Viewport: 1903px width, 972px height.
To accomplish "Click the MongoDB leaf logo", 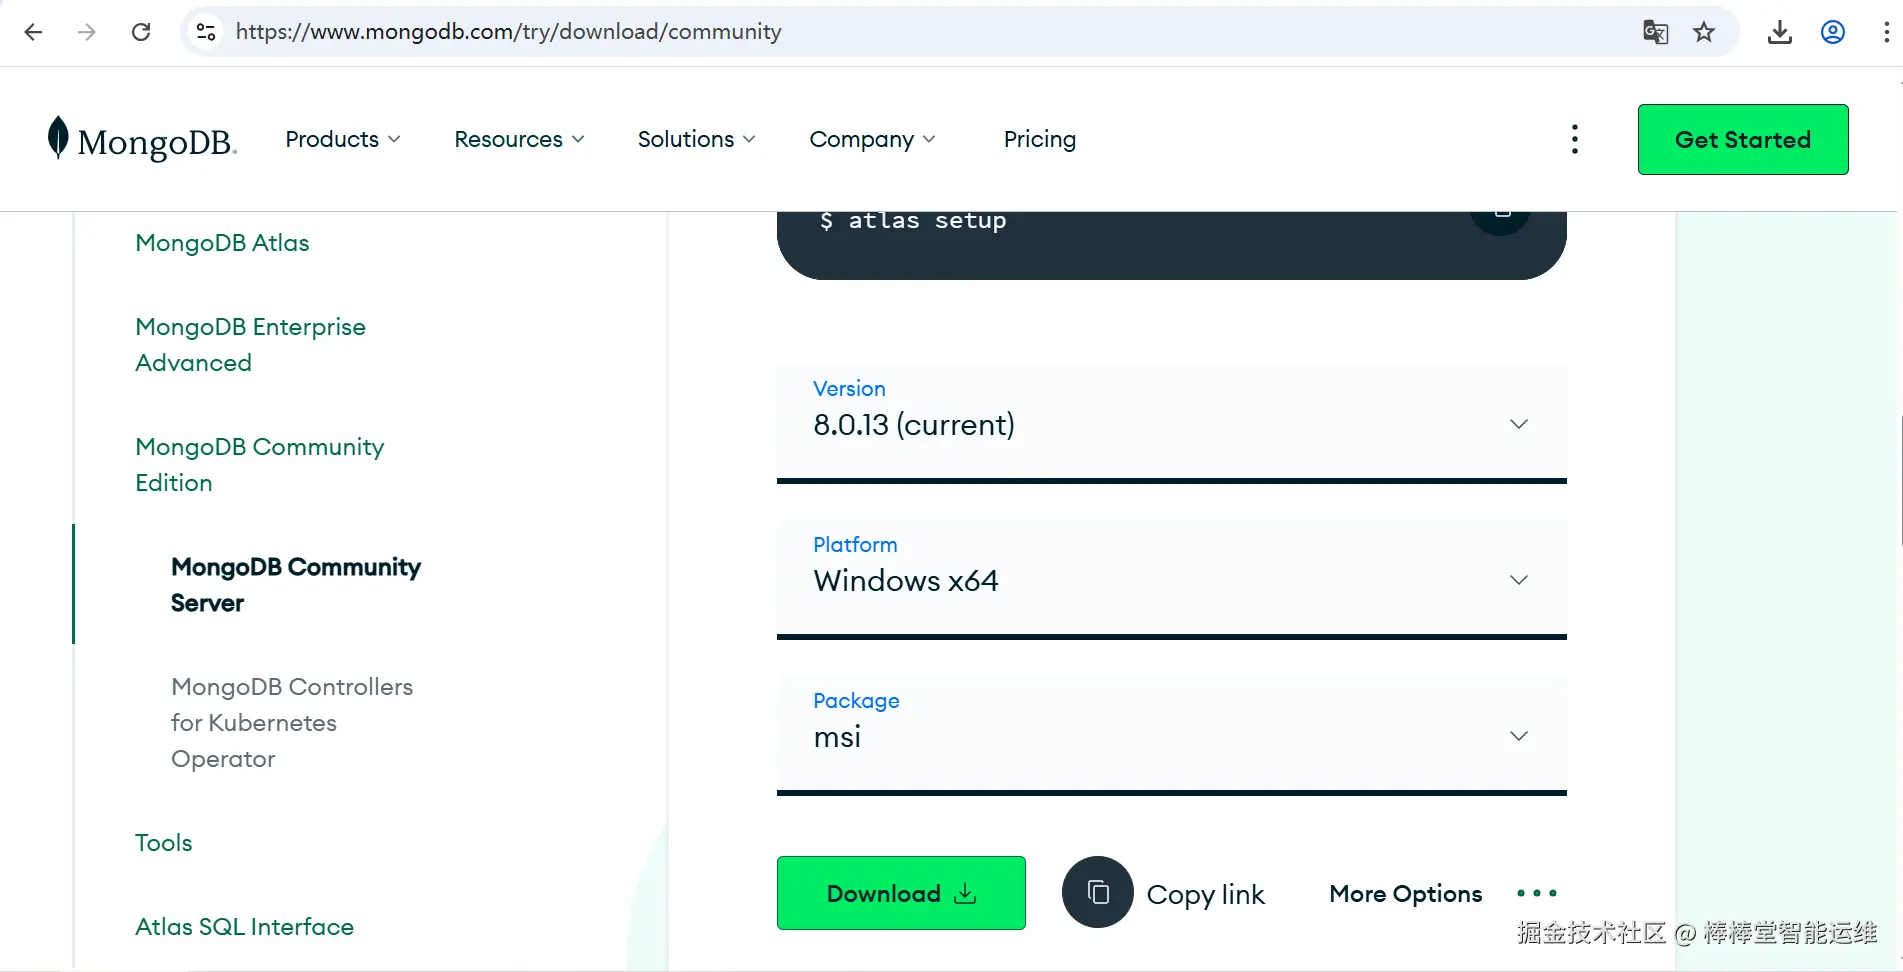I will click(x=142, y=140).
